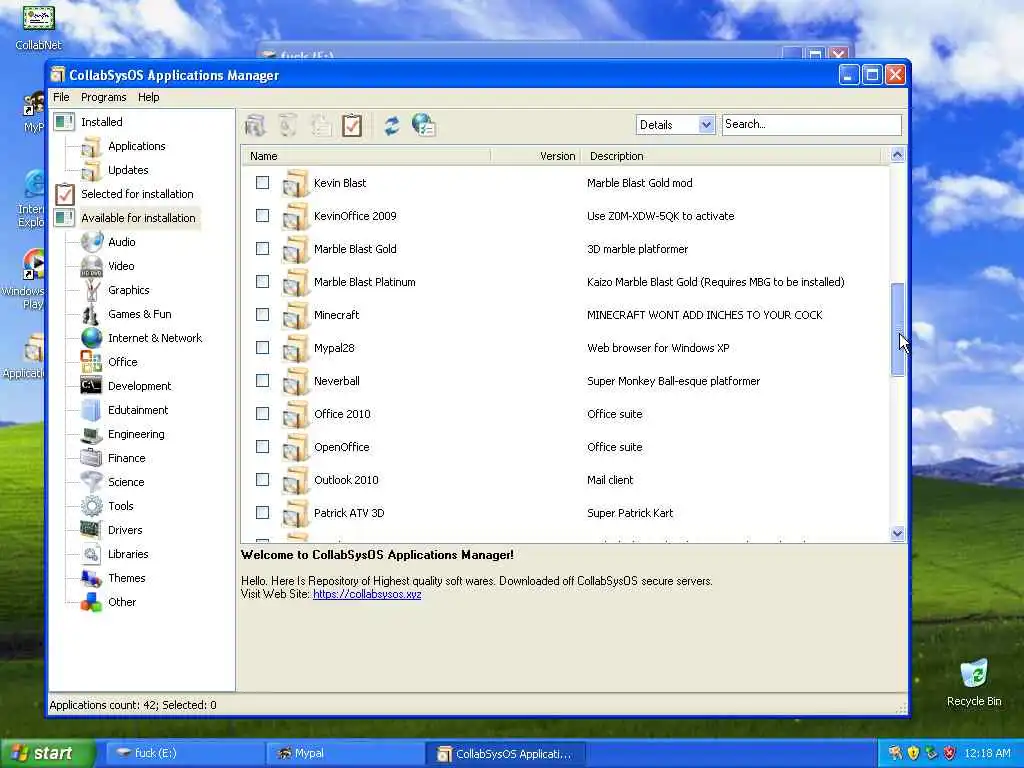Select the Tools category
This screenshot has width=1024, height=768.
tap(121, 506)
